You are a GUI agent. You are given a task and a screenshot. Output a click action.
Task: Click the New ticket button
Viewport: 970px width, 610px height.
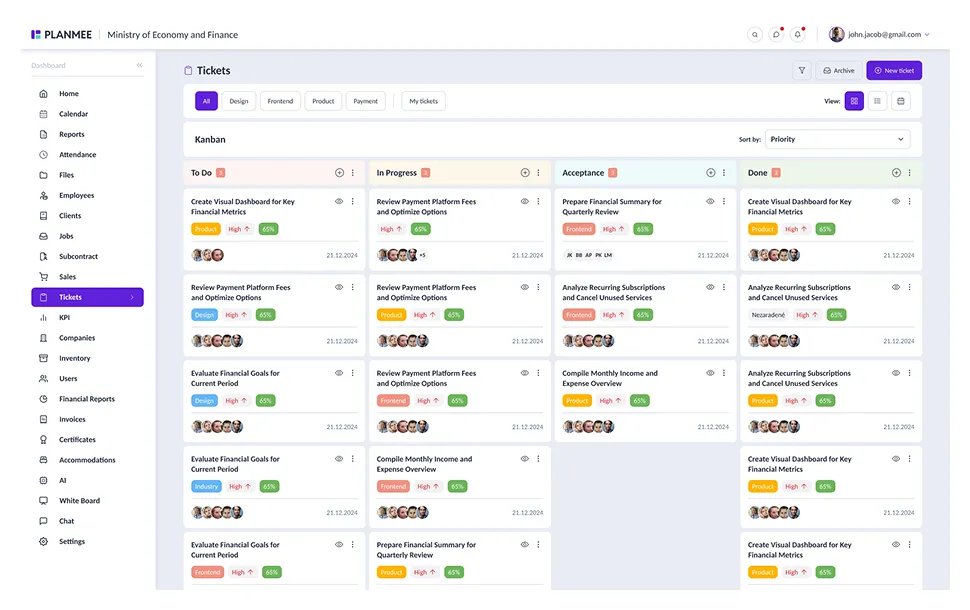click(x=894, y=71)
